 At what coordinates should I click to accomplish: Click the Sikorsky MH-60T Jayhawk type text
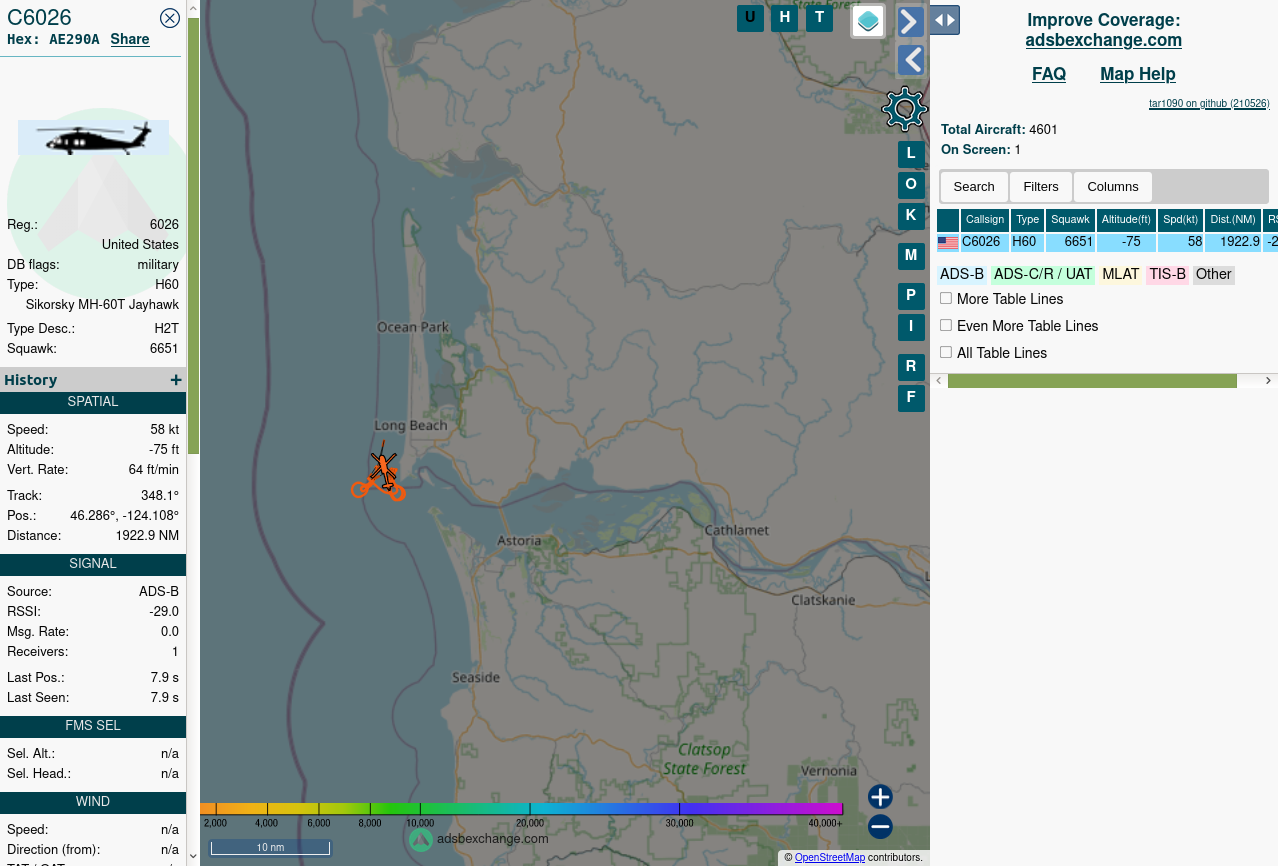pos(102,304)
